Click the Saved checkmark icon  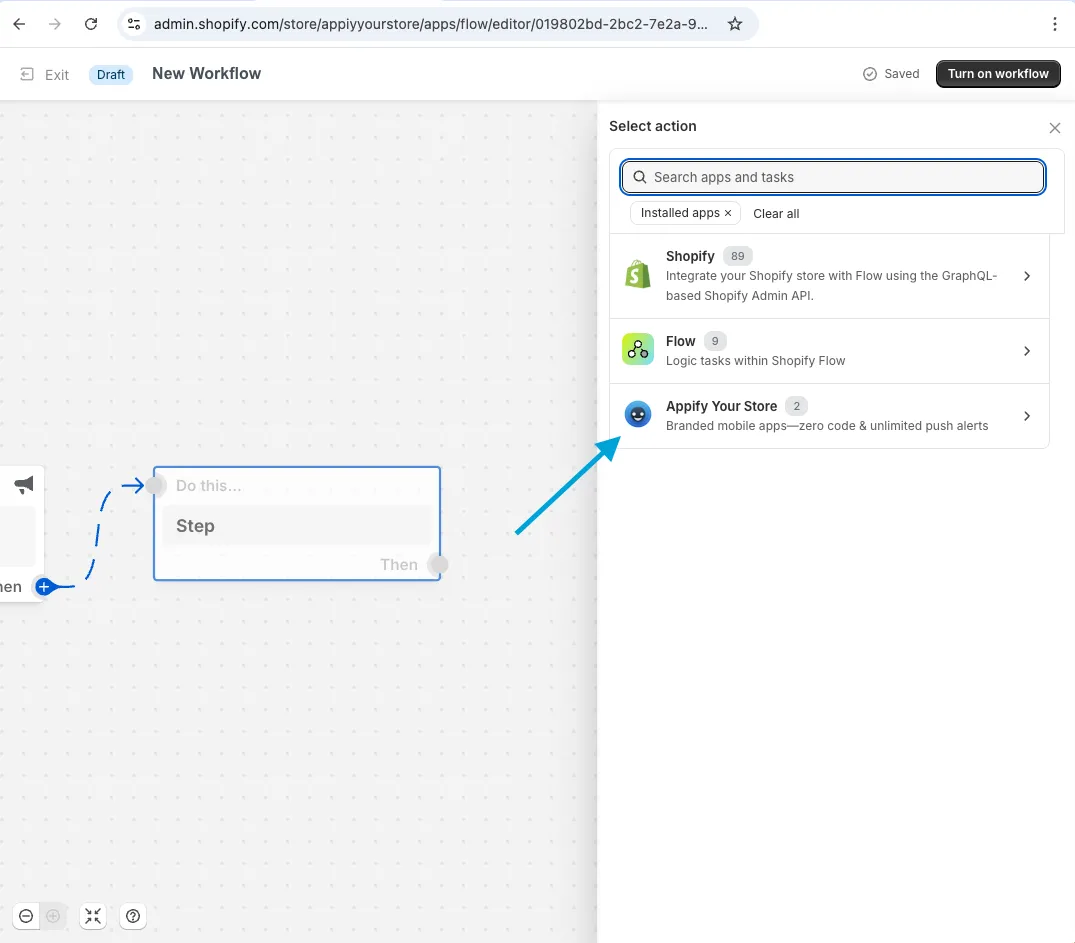(869, 74)
